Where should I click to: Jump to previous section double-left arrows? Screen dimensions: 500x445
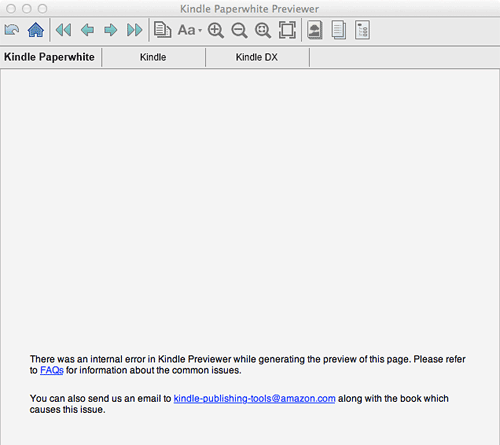coord(63,30)
